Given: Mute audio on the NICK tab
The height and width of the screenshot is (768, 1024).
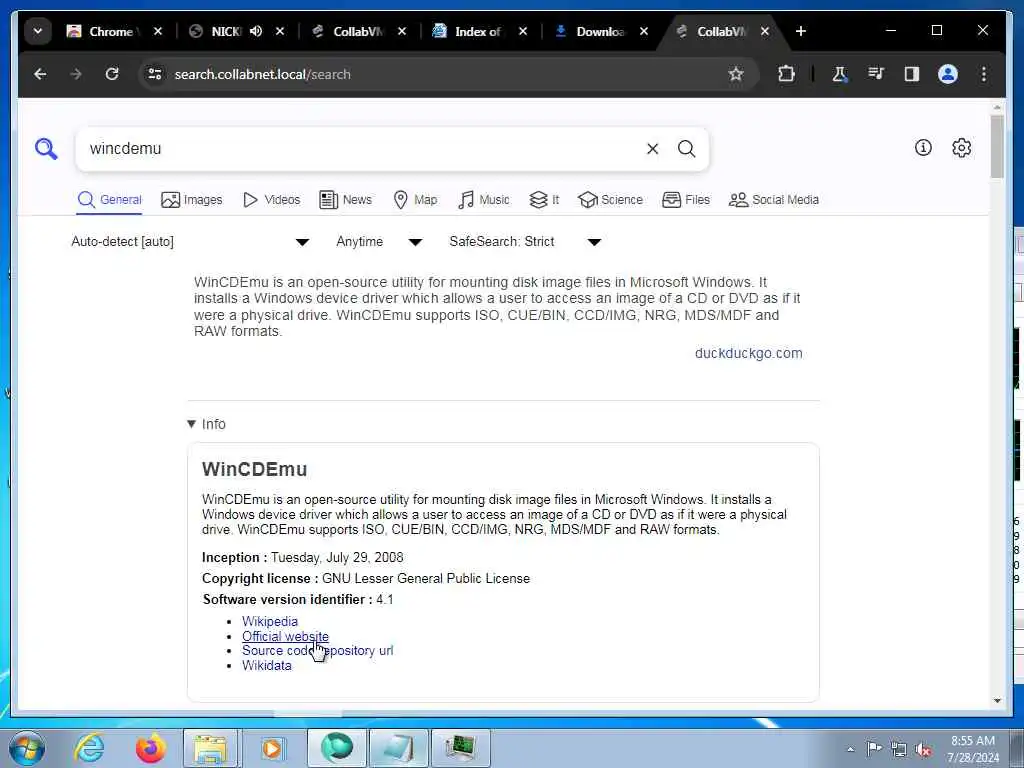Looking at the screenshot, I should pos(256,31).
